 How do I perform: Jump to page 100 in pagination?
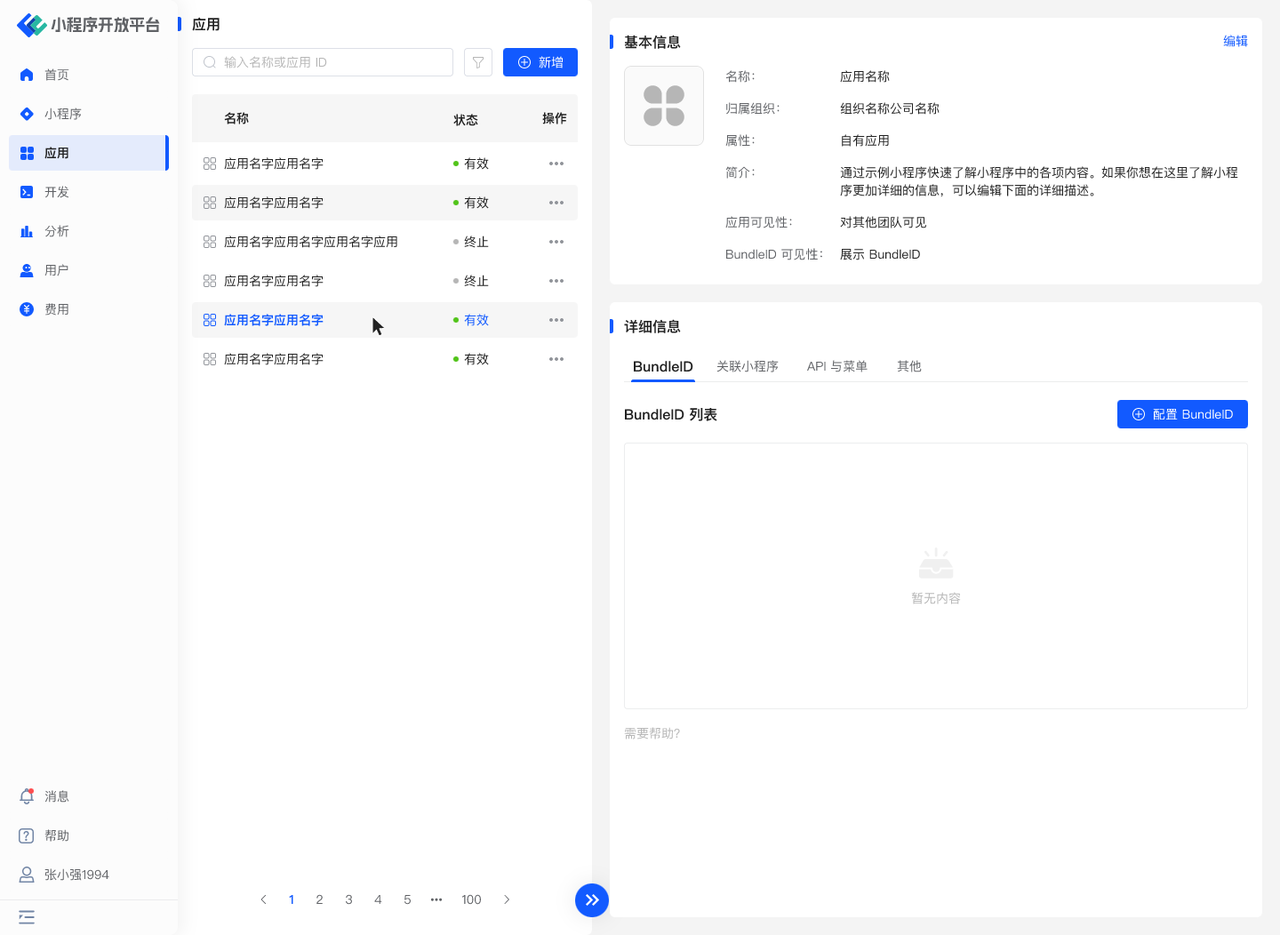[x=471, y=900]
